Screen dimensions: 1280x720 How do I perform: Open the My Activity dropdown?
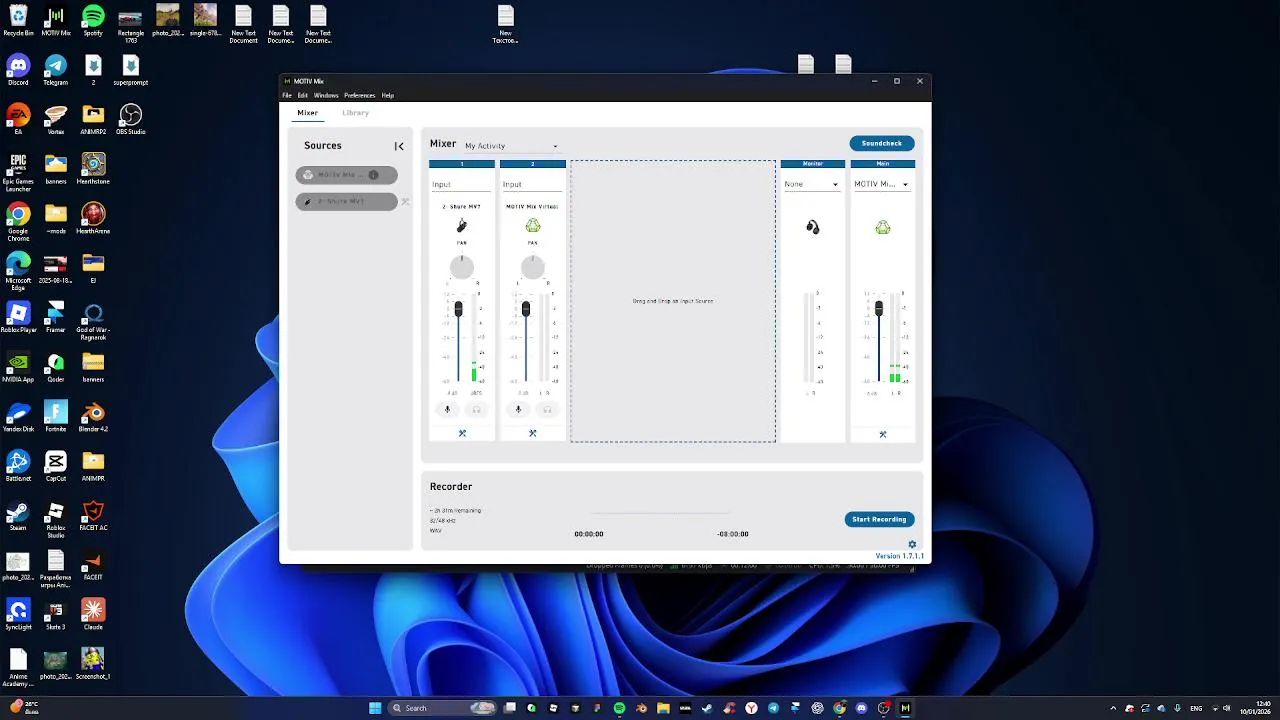click(511, 146)
